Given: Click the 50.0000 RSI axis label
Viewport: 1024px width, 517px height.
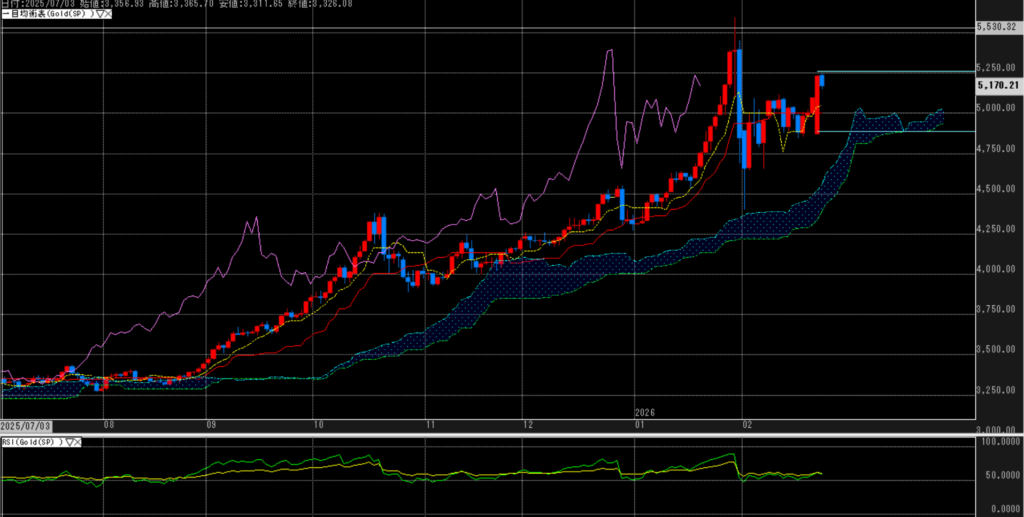Looking at the screenshot, I should tap(997, 476).
